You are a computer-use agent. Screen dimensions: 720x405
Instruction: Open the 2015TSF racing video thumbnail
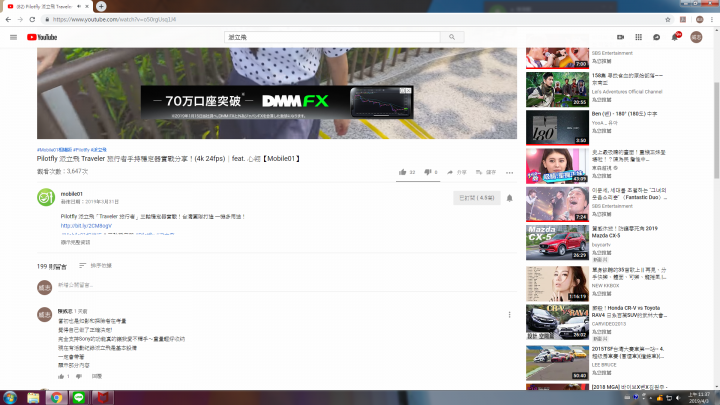(557, 363)
